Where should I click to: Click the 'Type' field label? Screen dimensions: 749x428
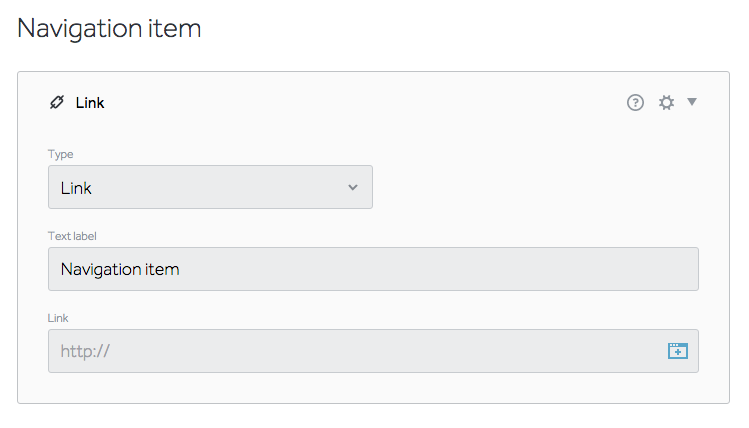coord(61,154)
